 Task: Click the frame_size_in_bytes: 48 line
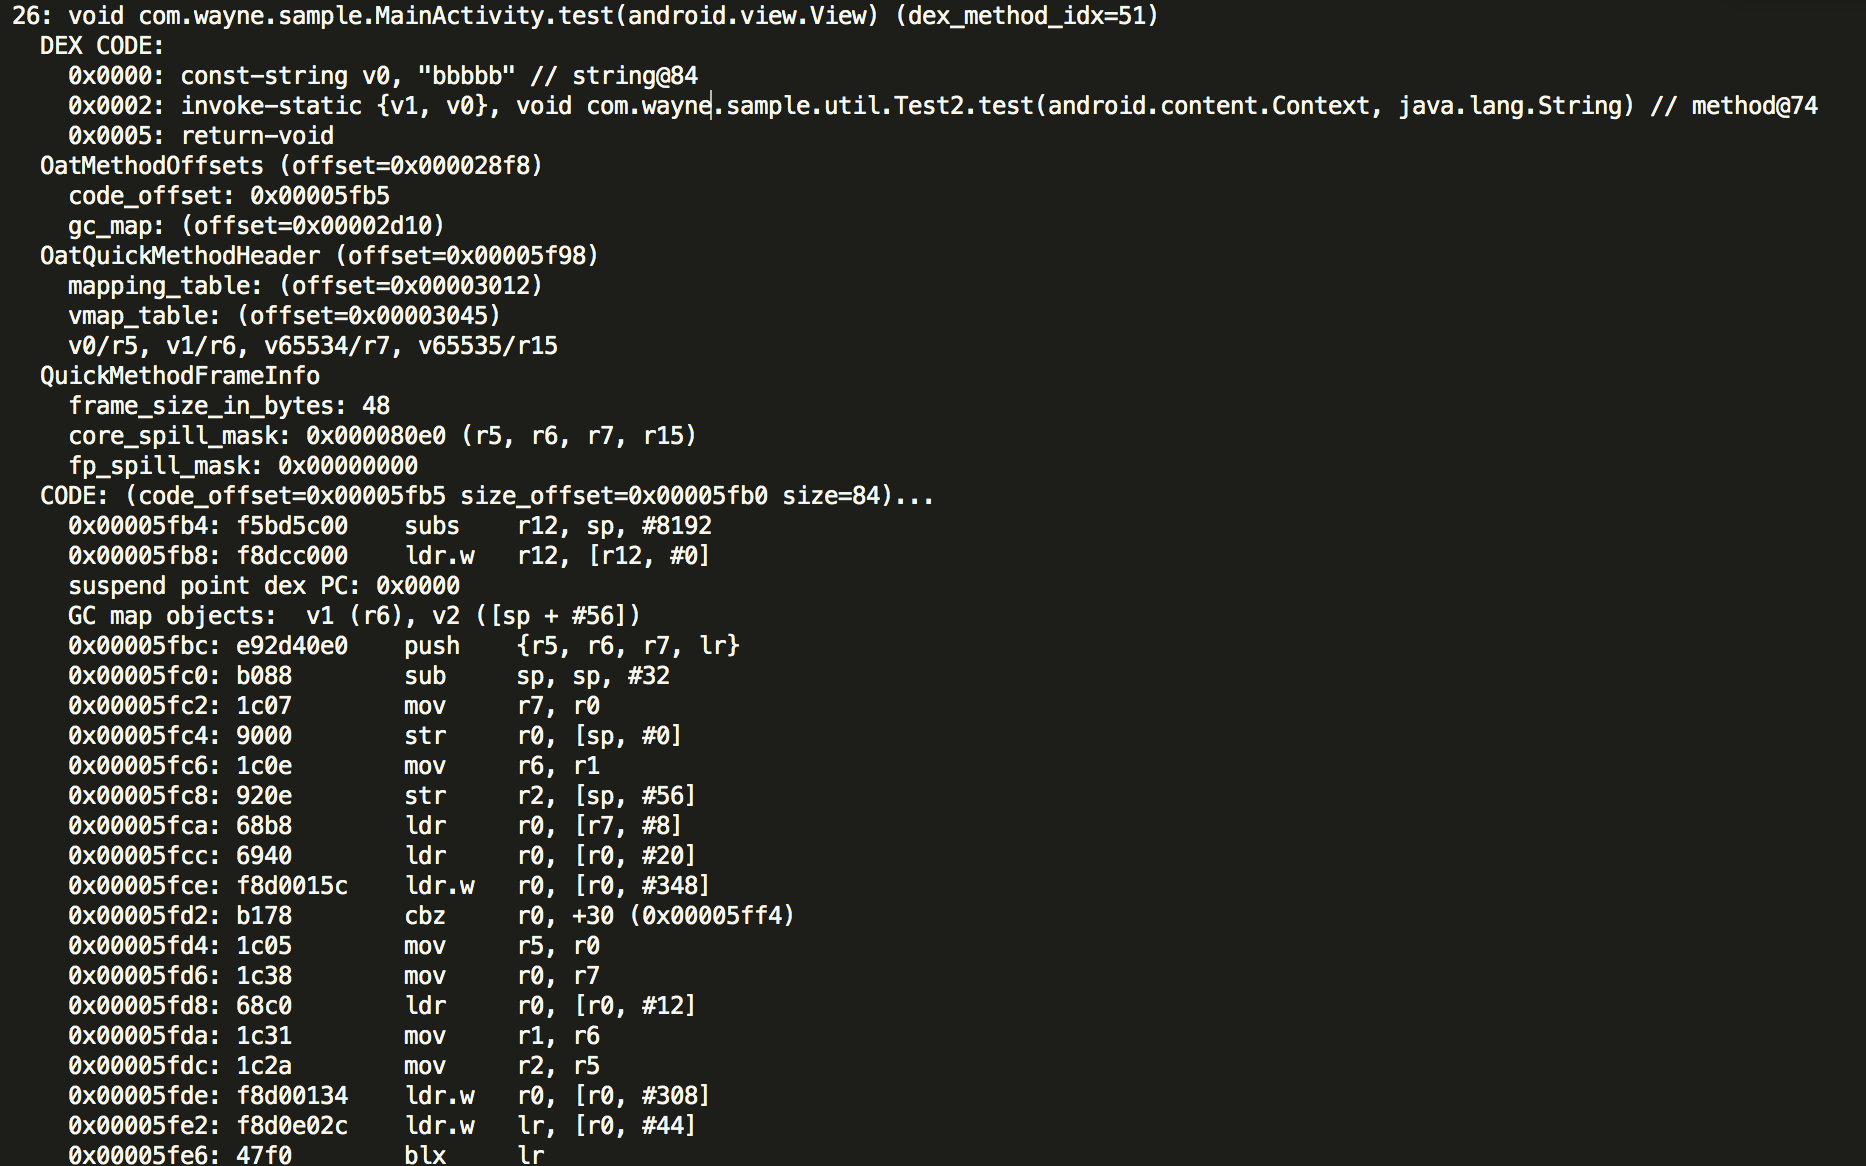[x=229, y=406]
